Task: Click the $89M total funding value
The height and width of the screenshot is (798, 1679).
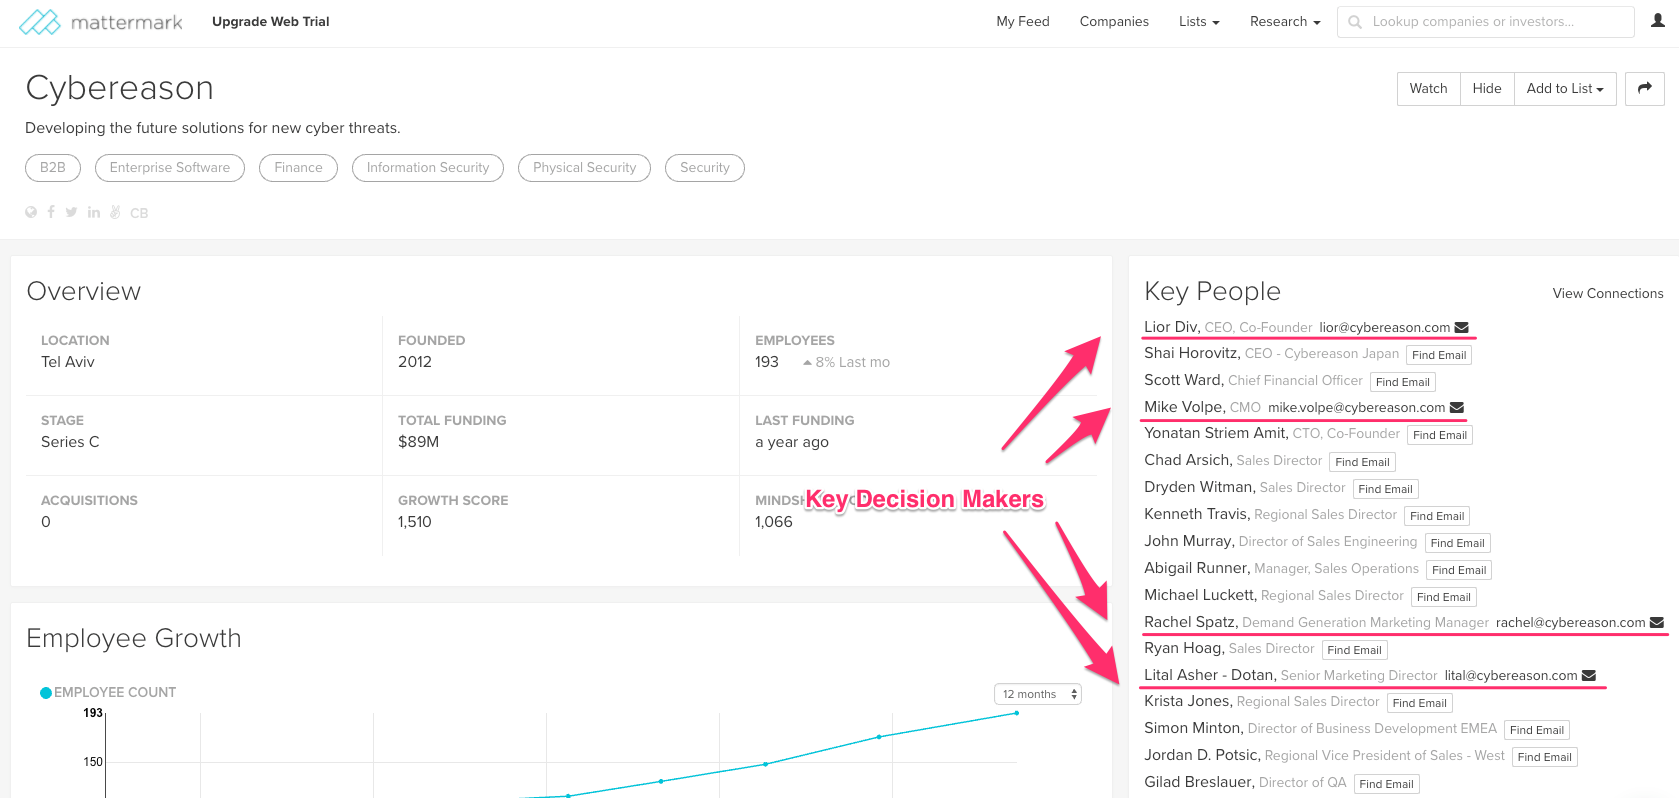Action: point(418,442)
